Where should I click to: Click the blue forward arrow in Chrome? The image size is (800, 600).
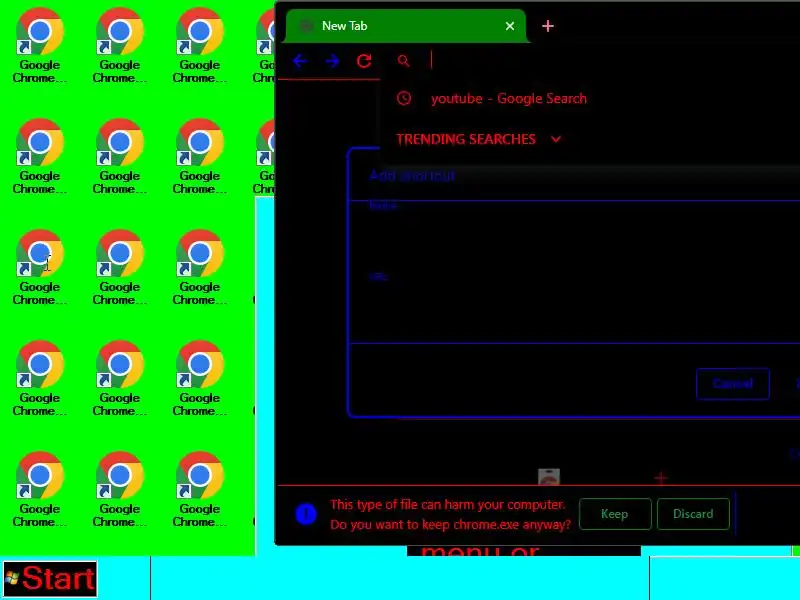pyautogui.click(x=332, y=61)
